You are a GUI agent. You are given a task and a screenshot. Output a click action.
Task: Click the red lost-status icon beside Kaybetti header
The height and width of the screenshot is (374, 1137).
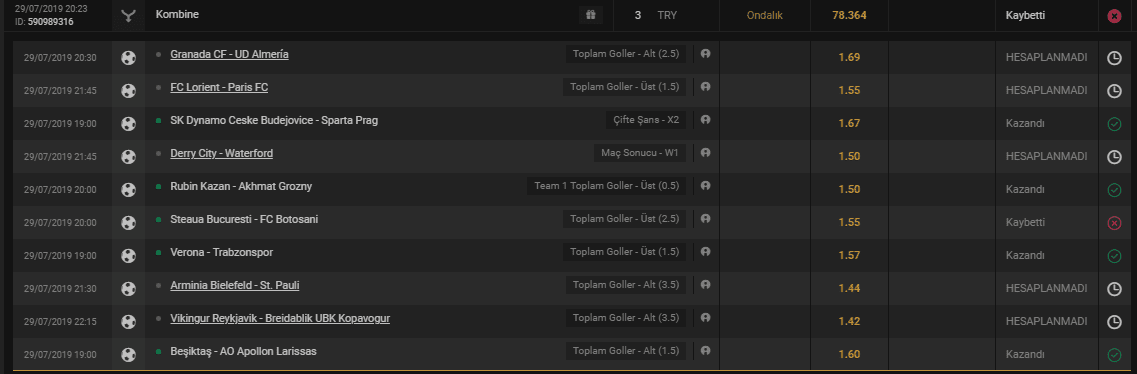[x=1114, y=16]
